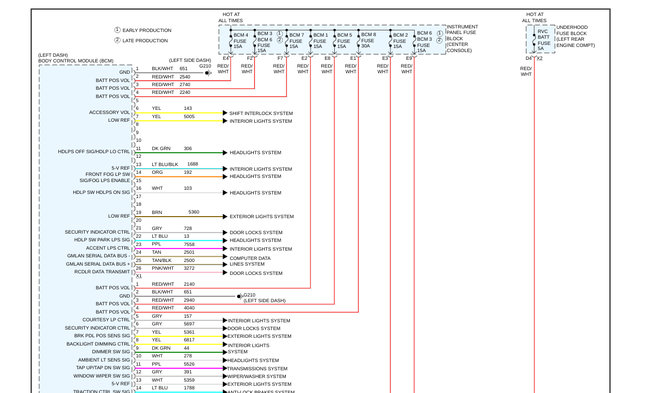Screen dimensions: 650x393
Task: Click connector terminal label E2
Action: click(304, 58)
